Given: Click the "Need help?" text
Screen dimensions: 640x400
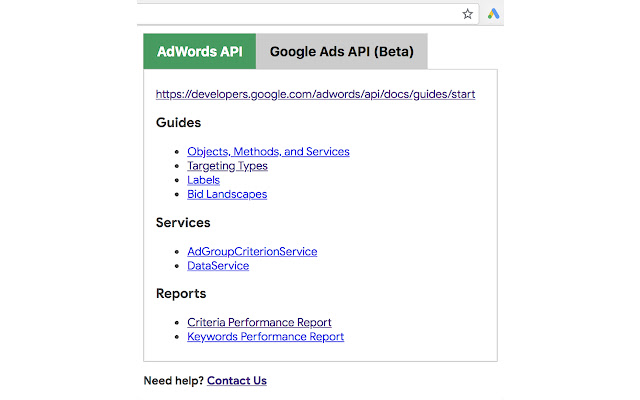Looking at the screenshot, I should 174,381.
